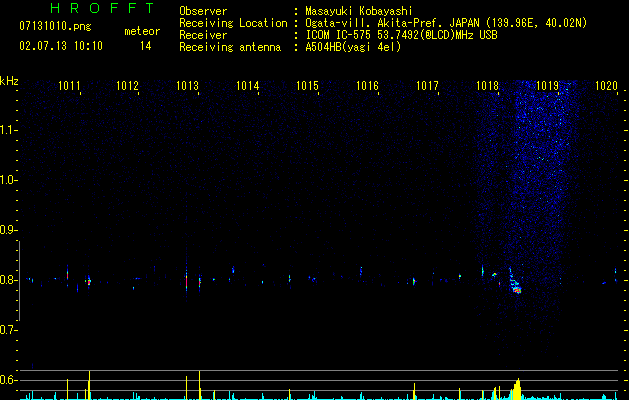629x400 pixels.
Task: Select observer name Masayuki Kobayashi
Action: [x=359, y=11]
